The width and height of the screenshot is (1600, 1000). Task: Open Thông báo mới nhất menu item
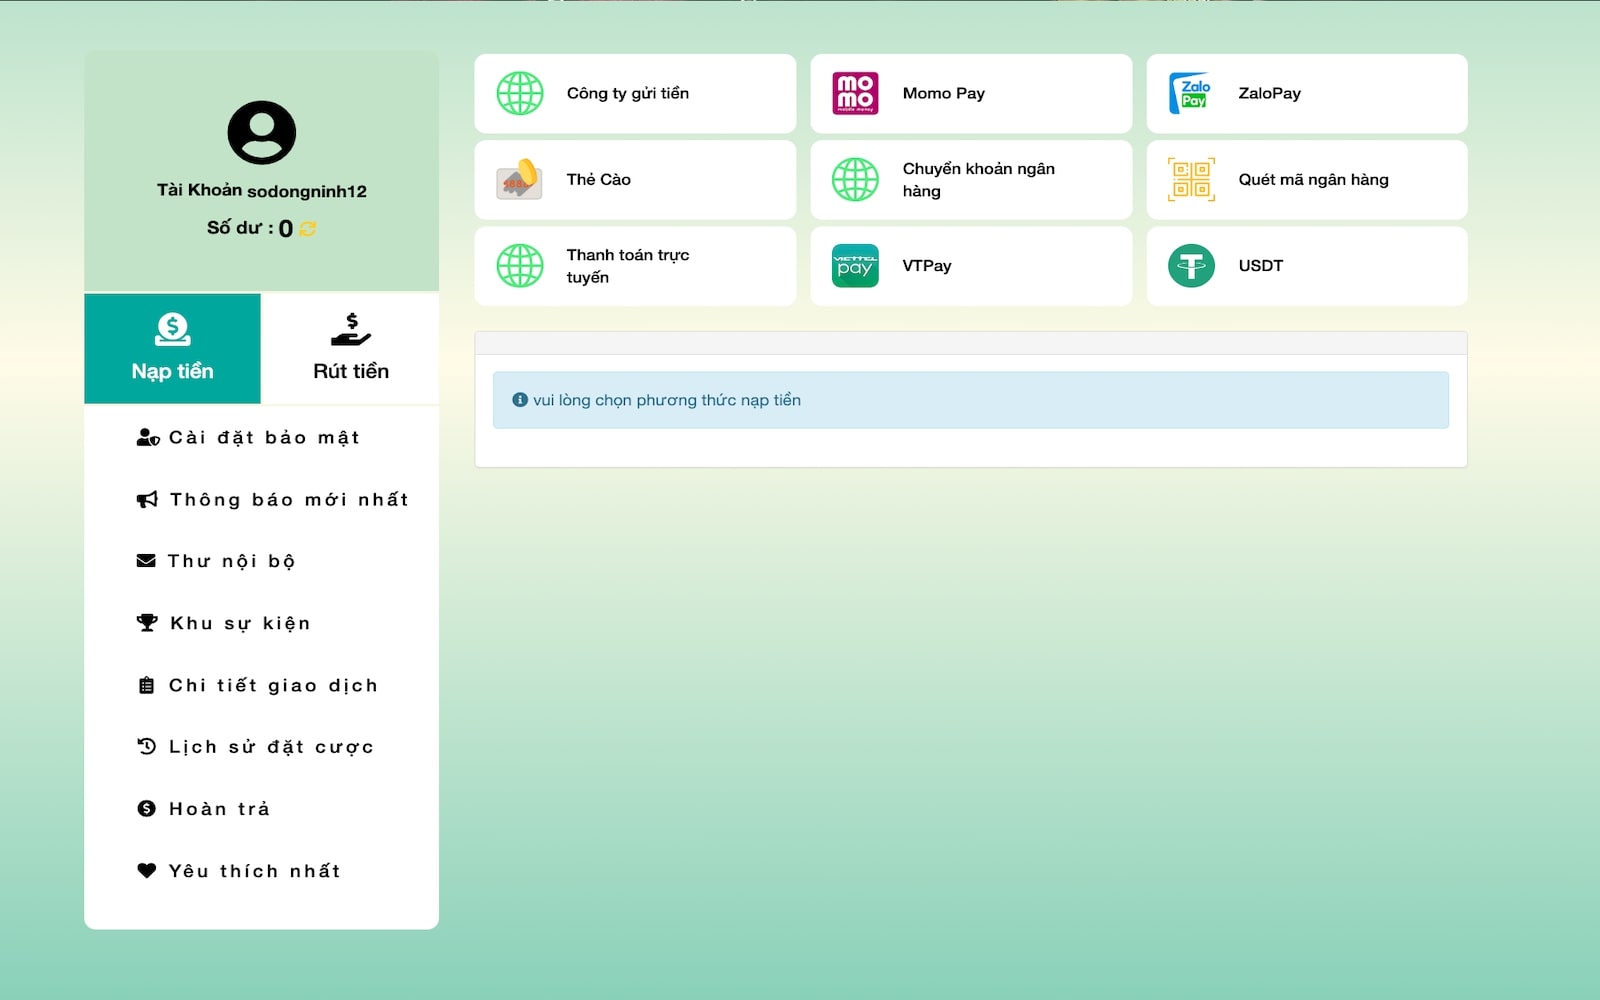[261, 499]
